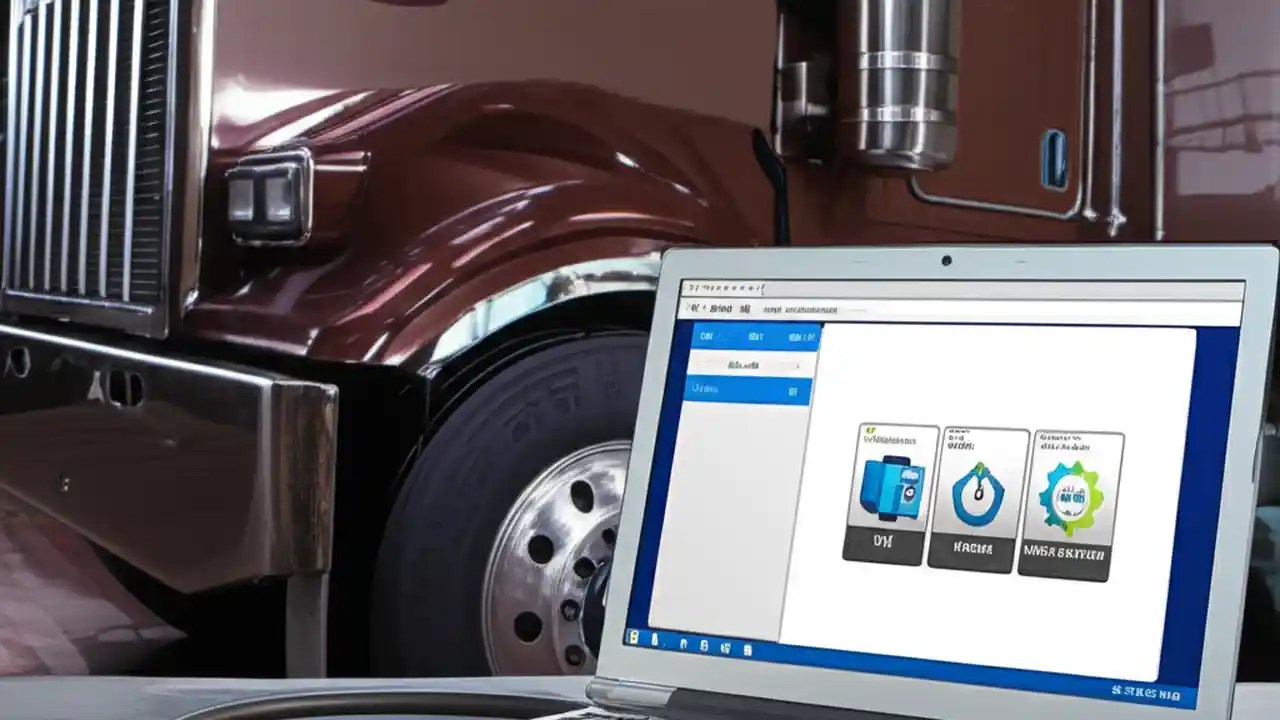1280x720 pixels.
Task: Enable the first blue sidebar header item
Action: pos(707,337)
